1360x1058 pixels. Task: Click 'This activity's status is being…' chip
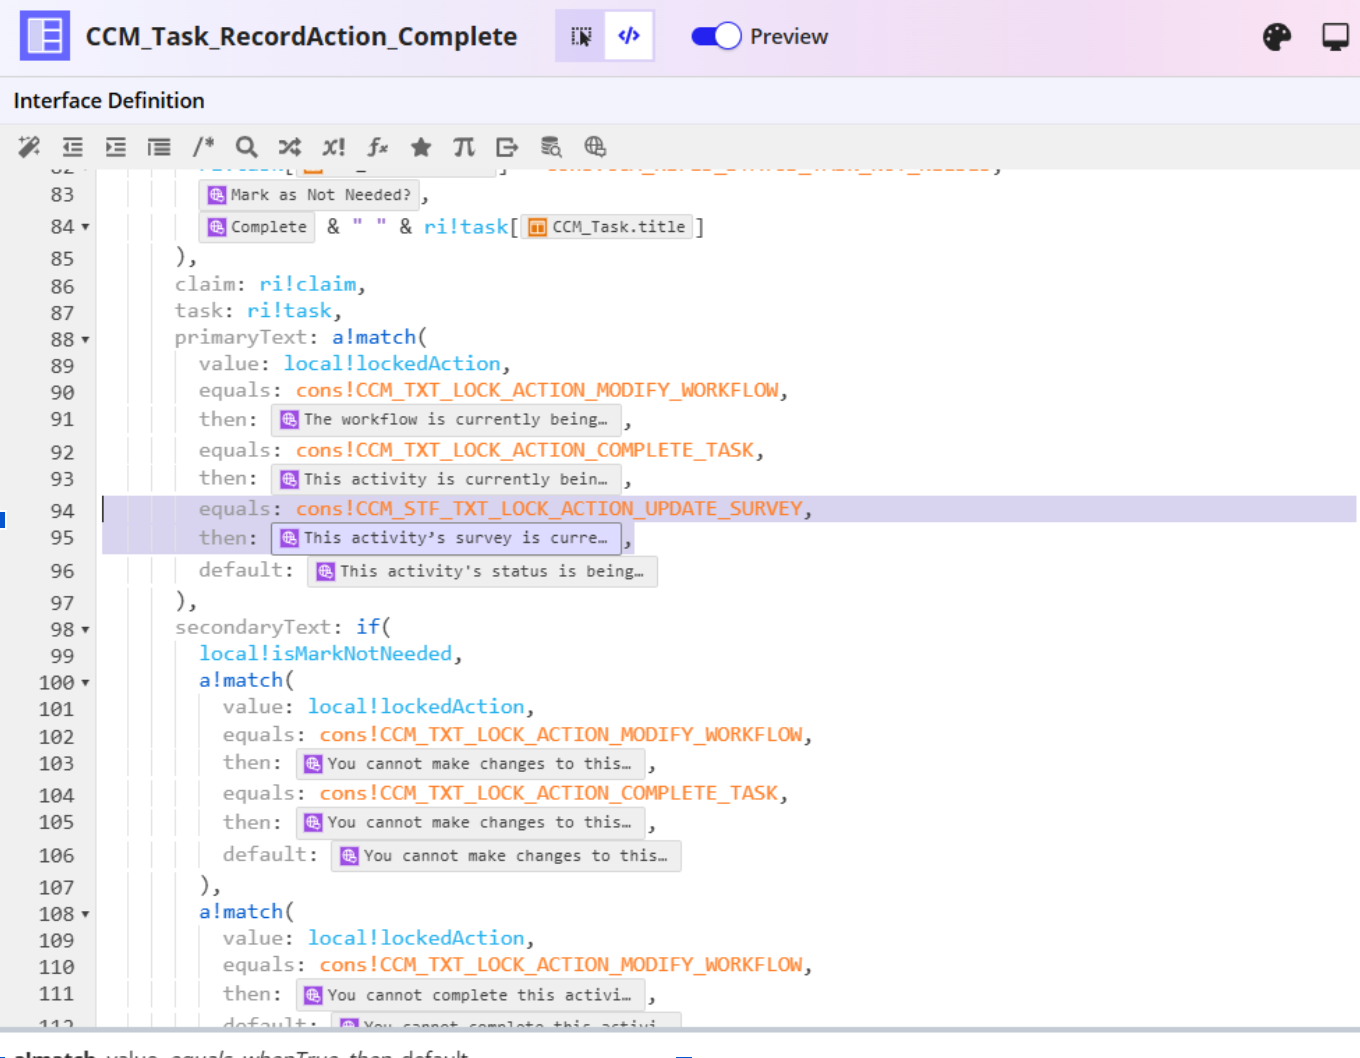tap(482, 571)
